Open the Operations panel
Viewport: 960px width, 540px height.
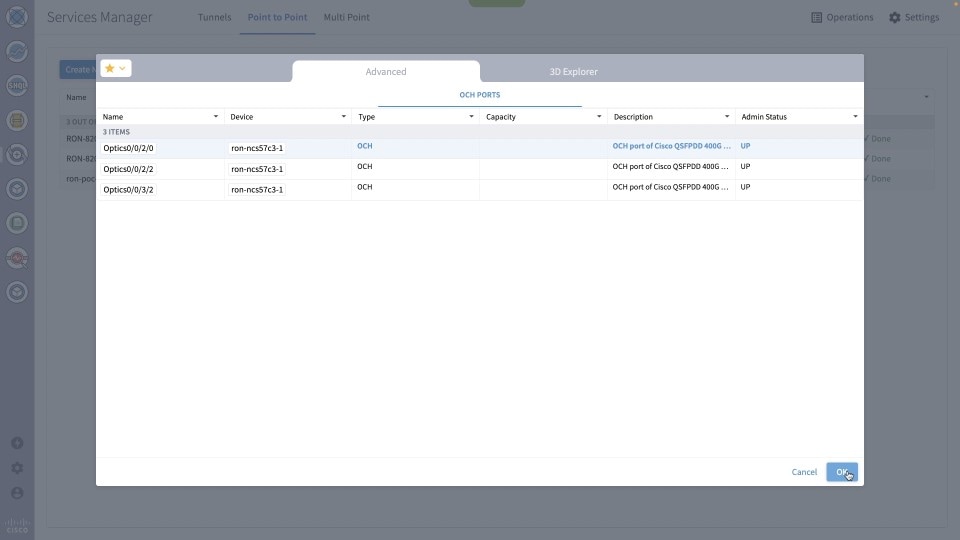(842, 17)
